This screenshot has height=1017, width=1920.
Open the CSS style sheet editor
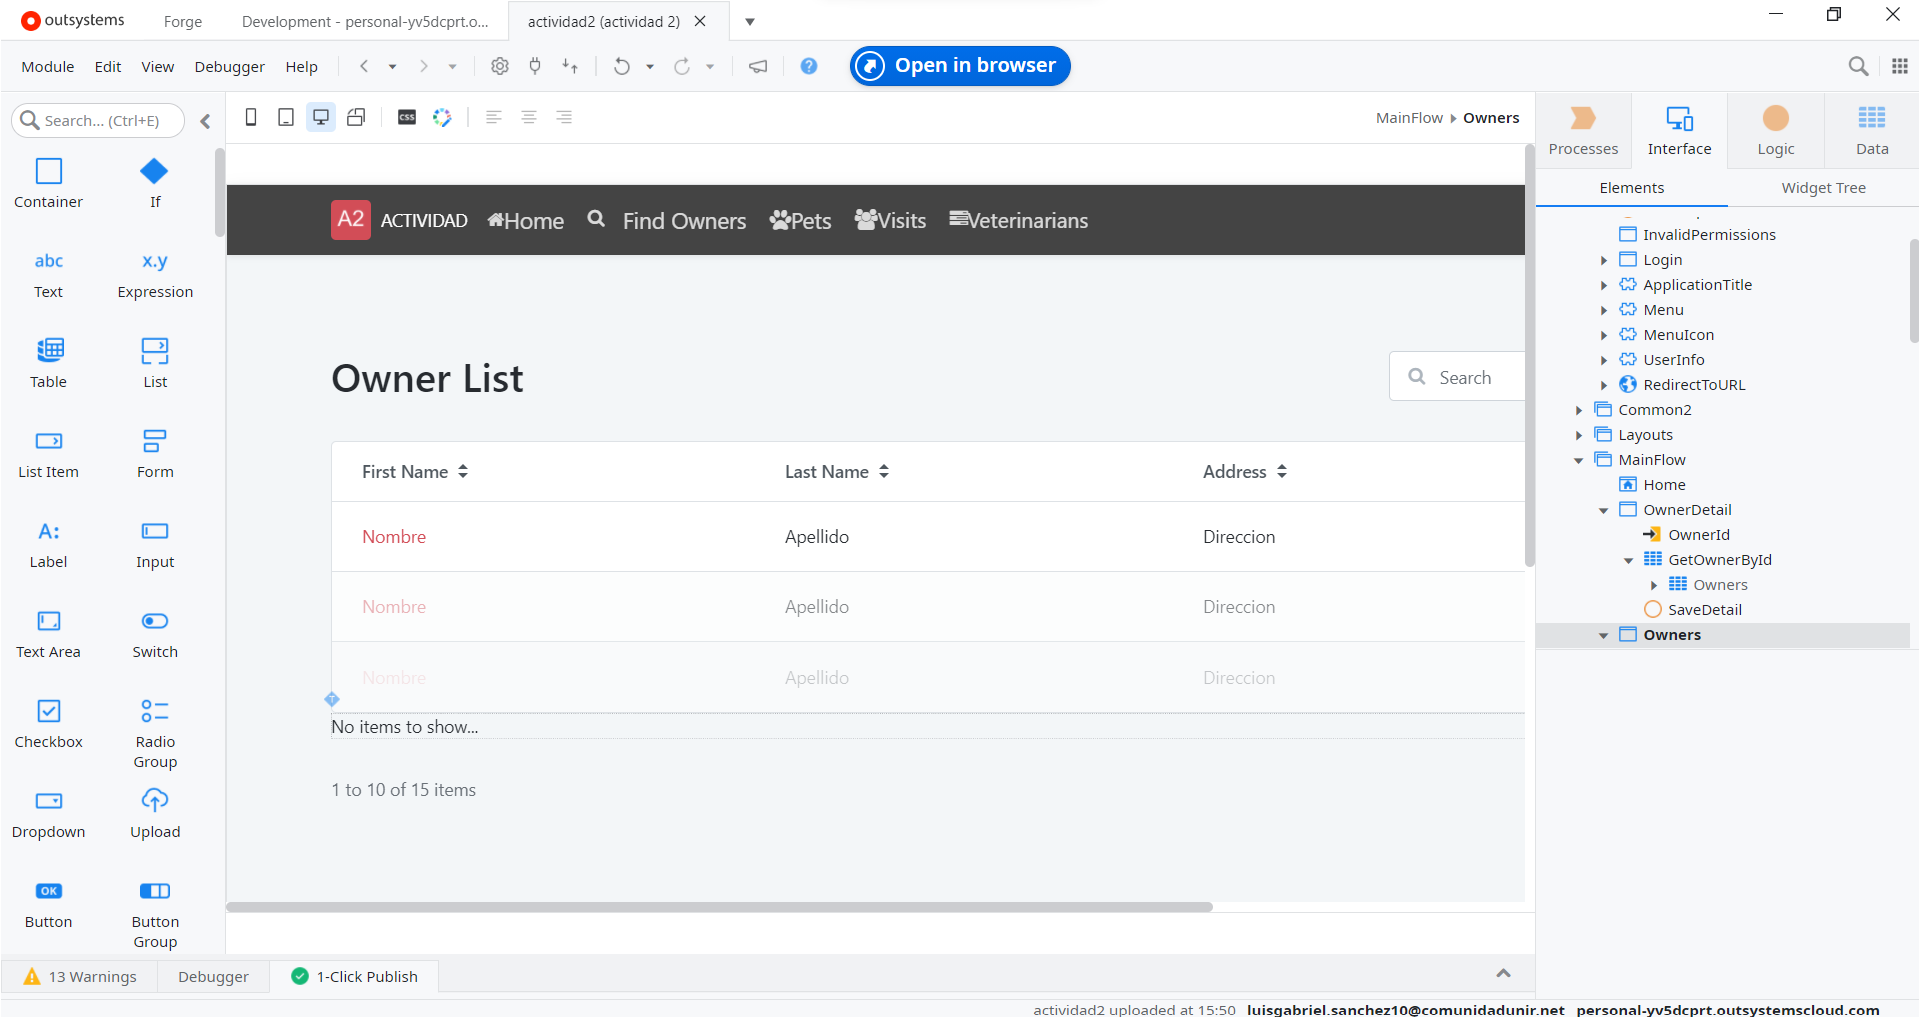point(407,118)
